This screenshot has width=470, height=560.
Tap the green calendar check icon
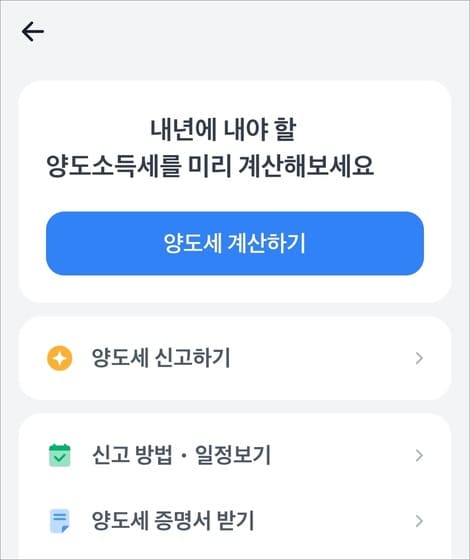tap(60, 455)
